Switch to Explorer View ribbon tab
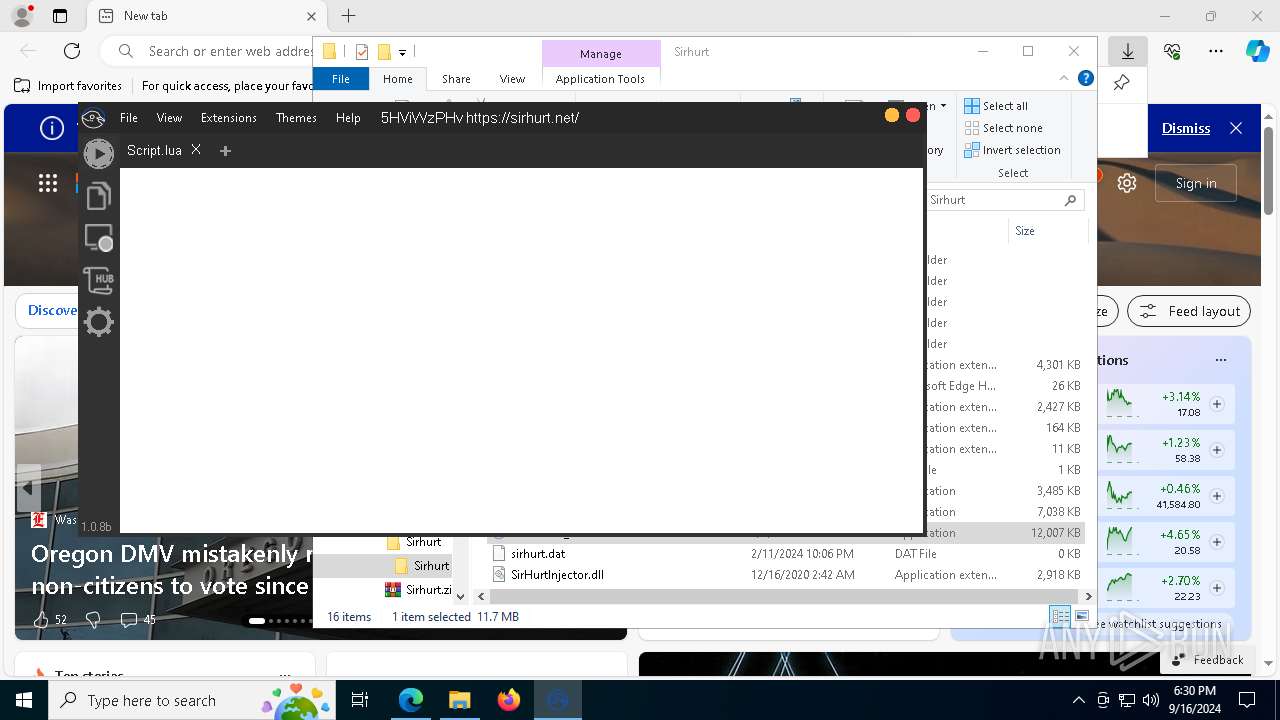Screen dimensions: 1280x720 tap(512, 79)
